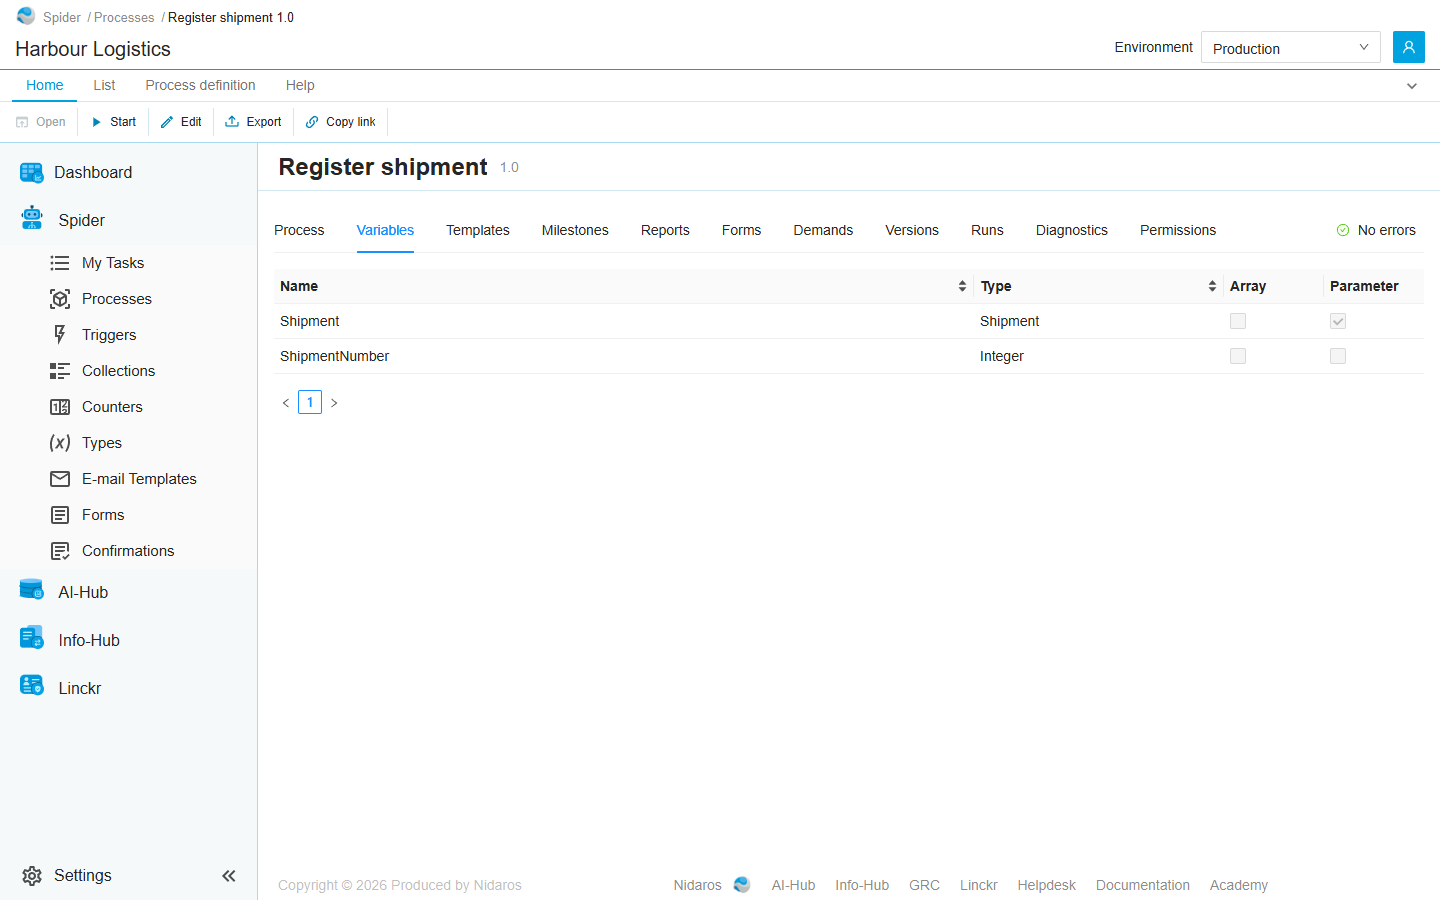Click the Forms icon in sidebar
Screen dimensions: 1440x900
point(60,515)
